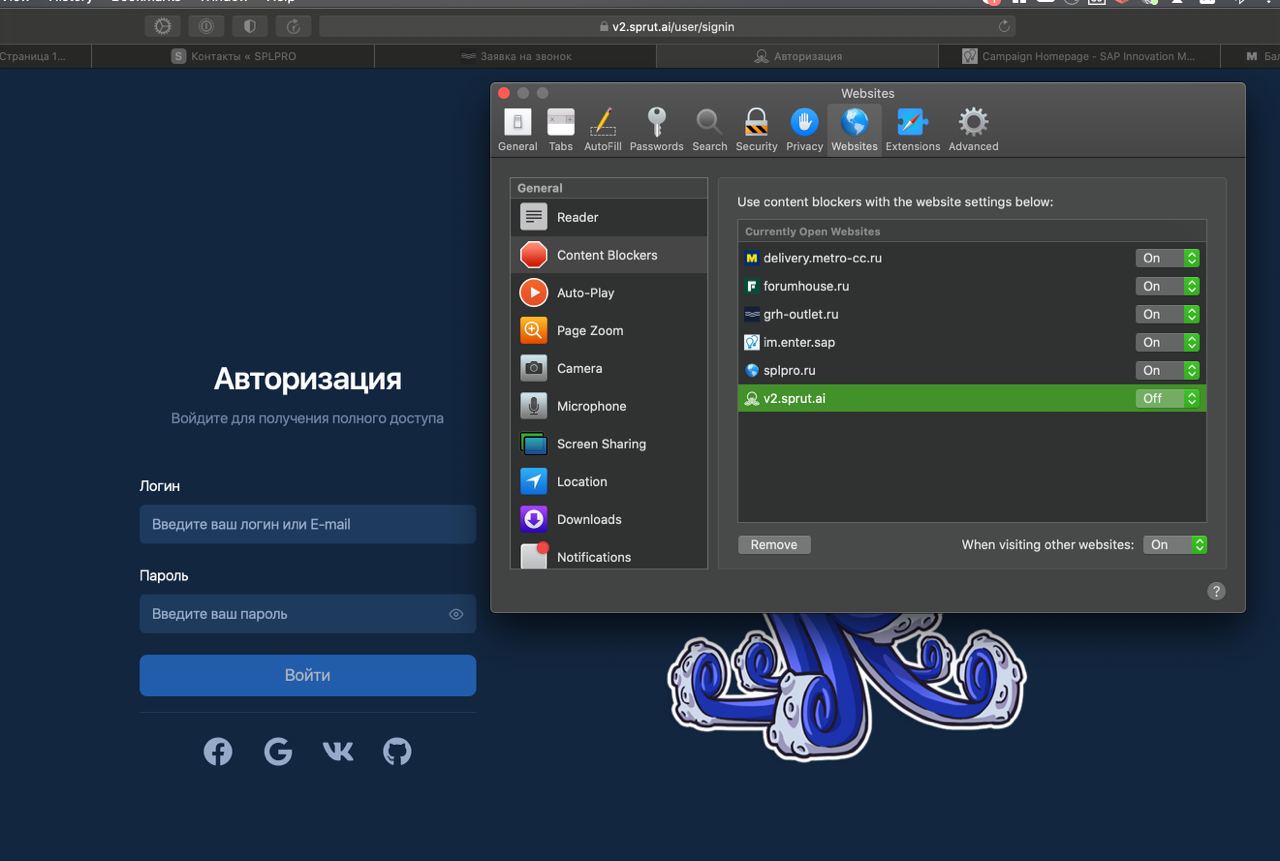Open On dropdown for im.enter.sap
This screenshot has width=1280, height=861.
pyautogui.click(x=1167, y=342)
